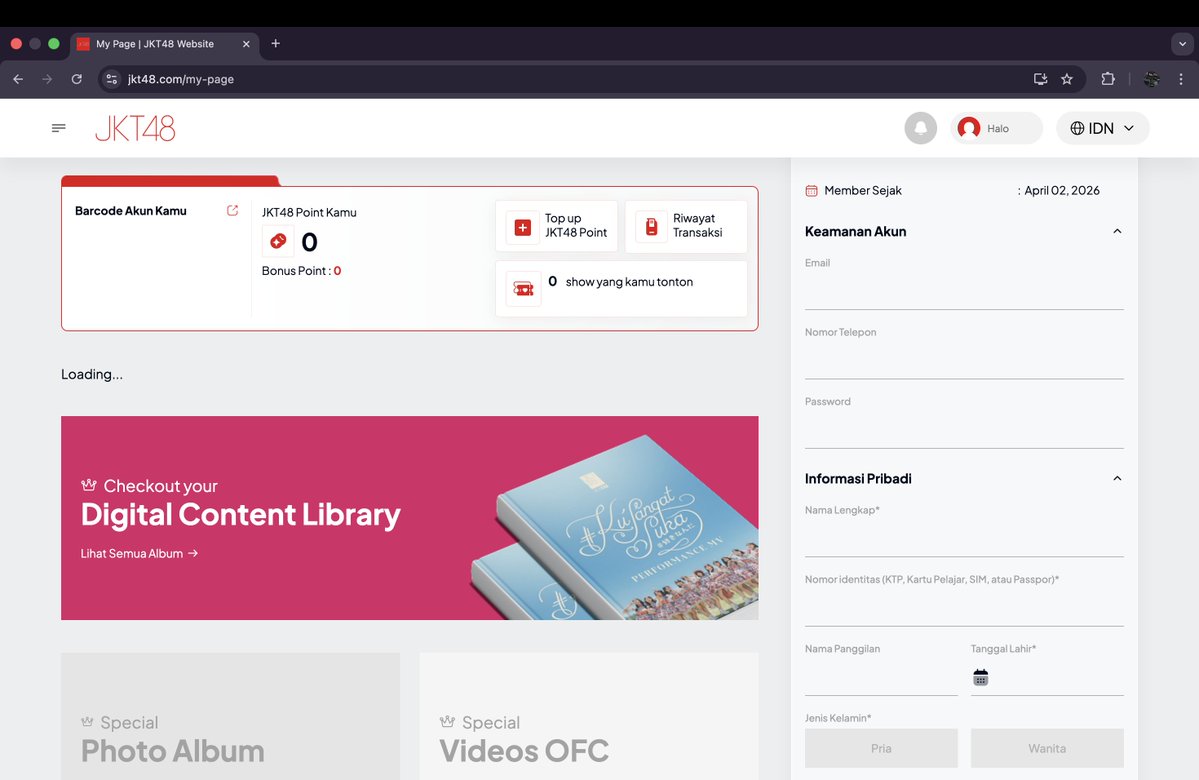The width and height of the screenshot is (1199, 780).
Task: Click the crown icon beside Checkout your
Action: click(x=89, y=485)
